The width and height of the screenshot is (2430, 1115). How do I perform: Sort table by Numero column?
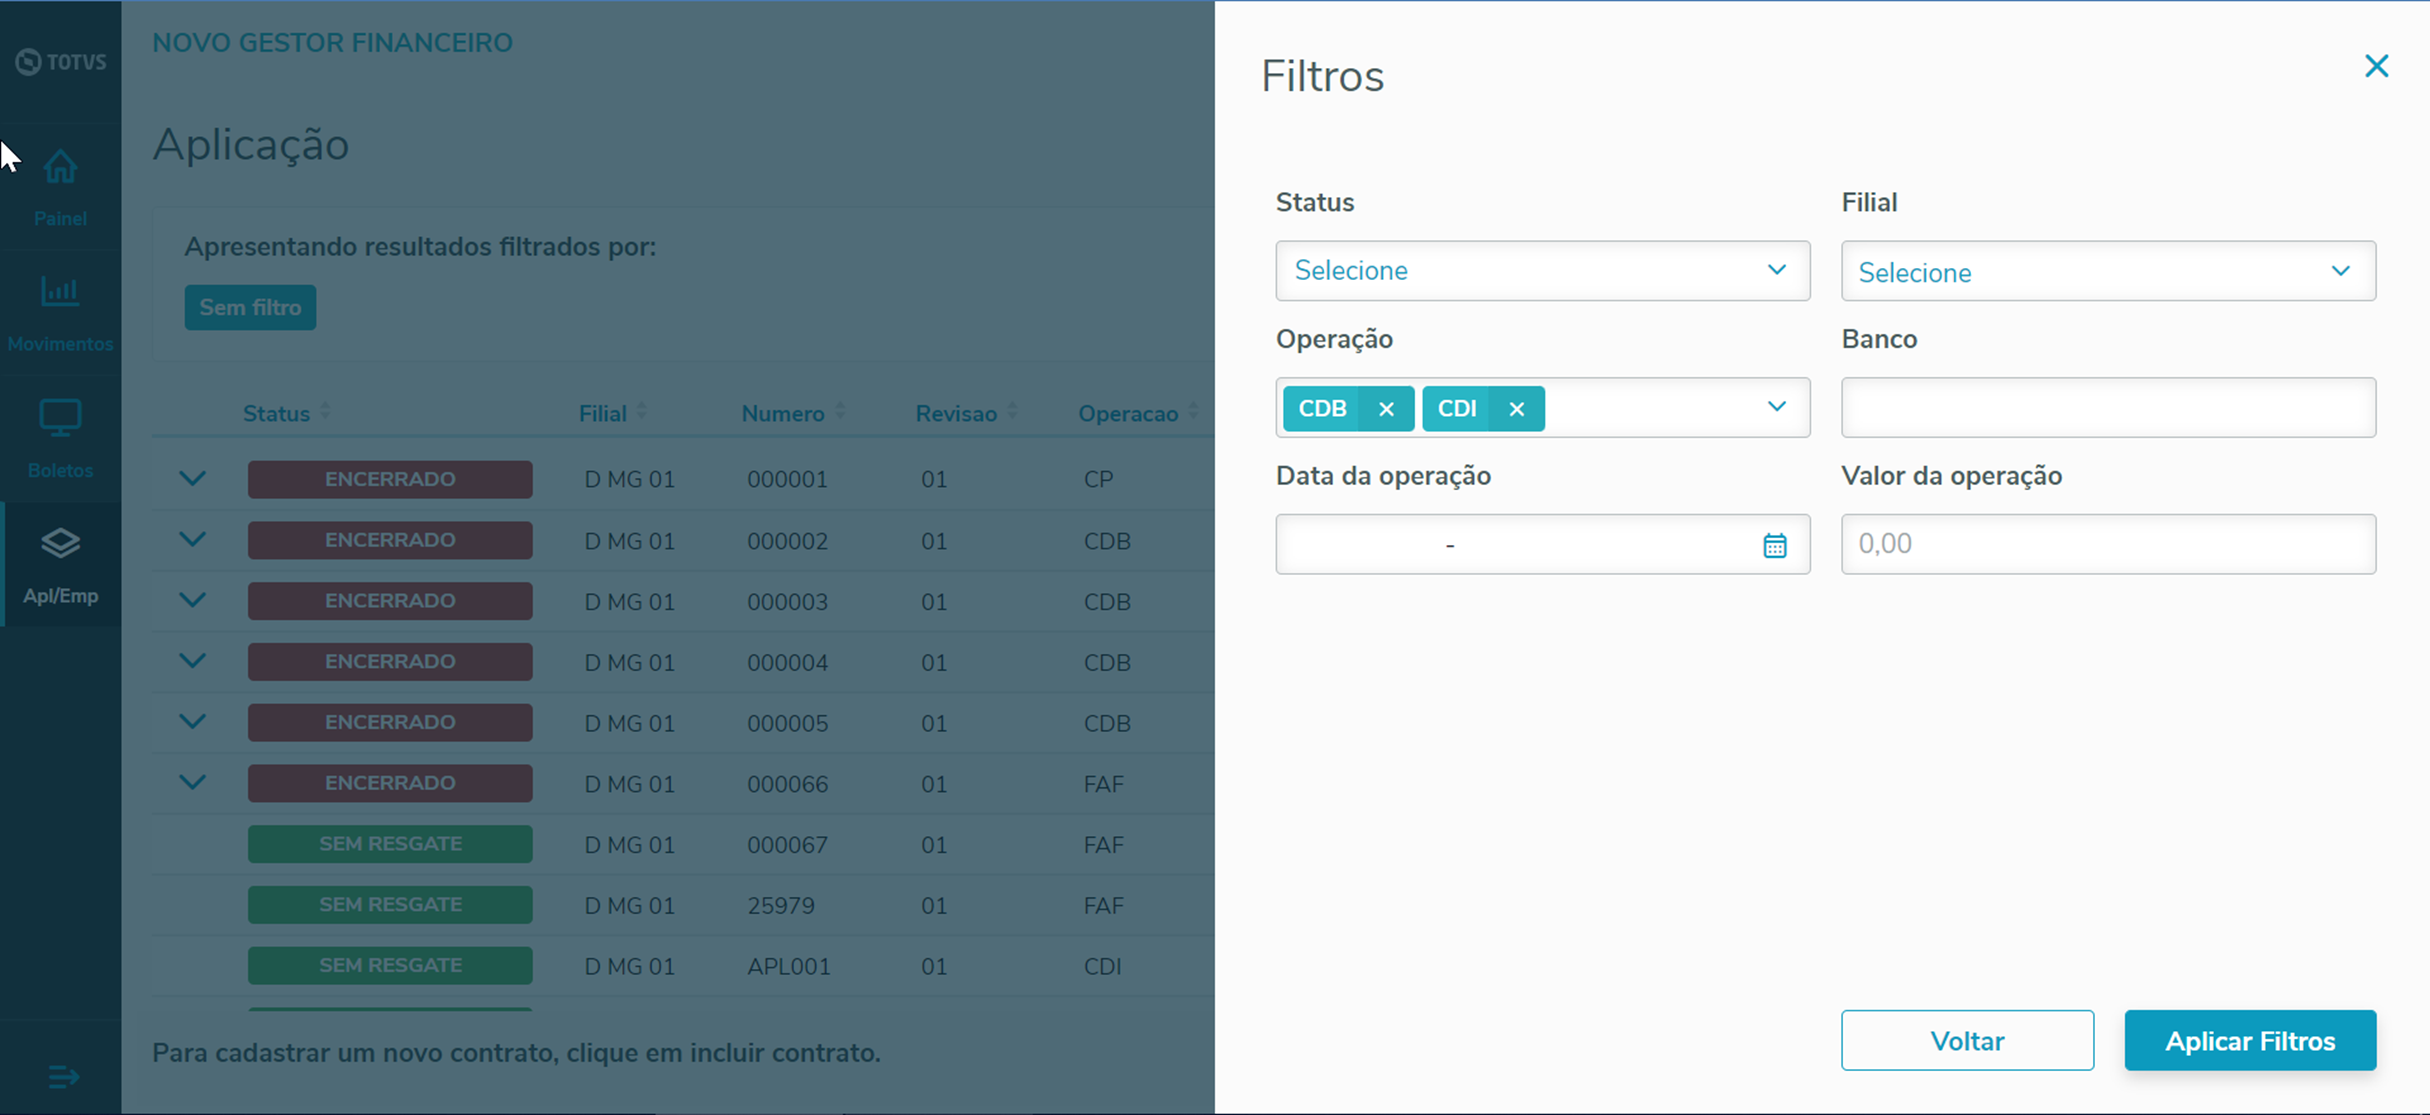tap(784, 413)
